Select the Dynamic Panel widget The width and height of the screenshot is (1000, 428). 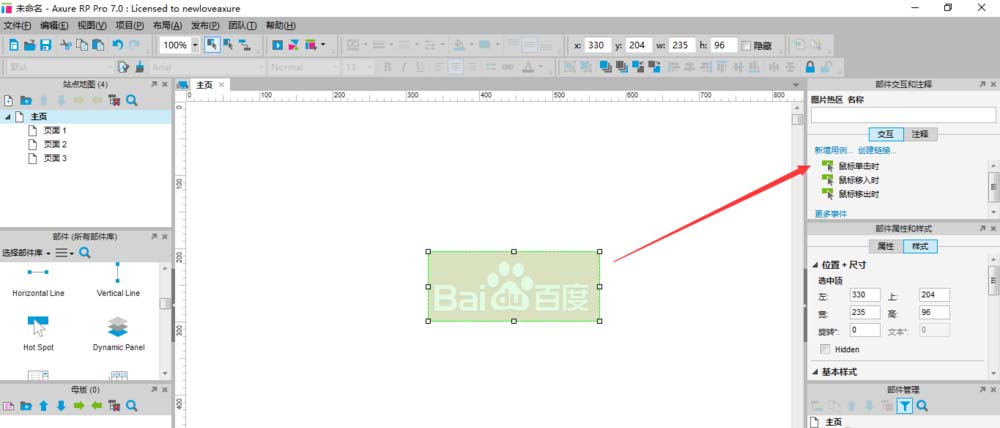pyautogui.click(x=118, y=332)
